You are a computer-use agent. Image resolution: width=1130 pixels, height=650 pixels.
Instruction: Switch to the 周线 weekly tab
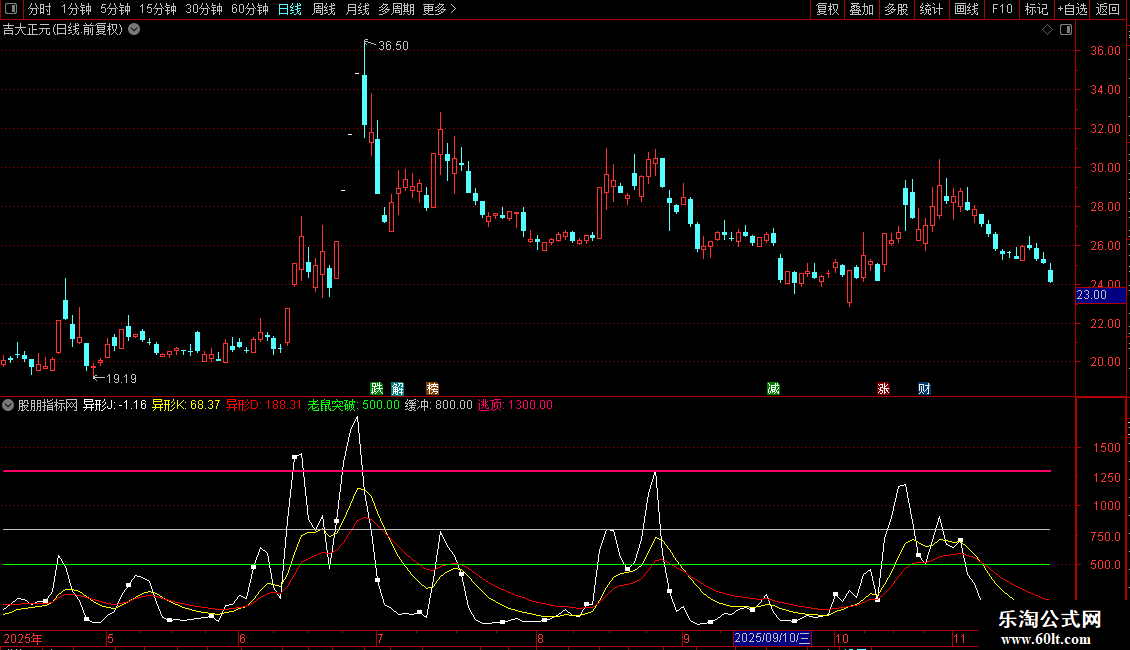pos(324,9)
